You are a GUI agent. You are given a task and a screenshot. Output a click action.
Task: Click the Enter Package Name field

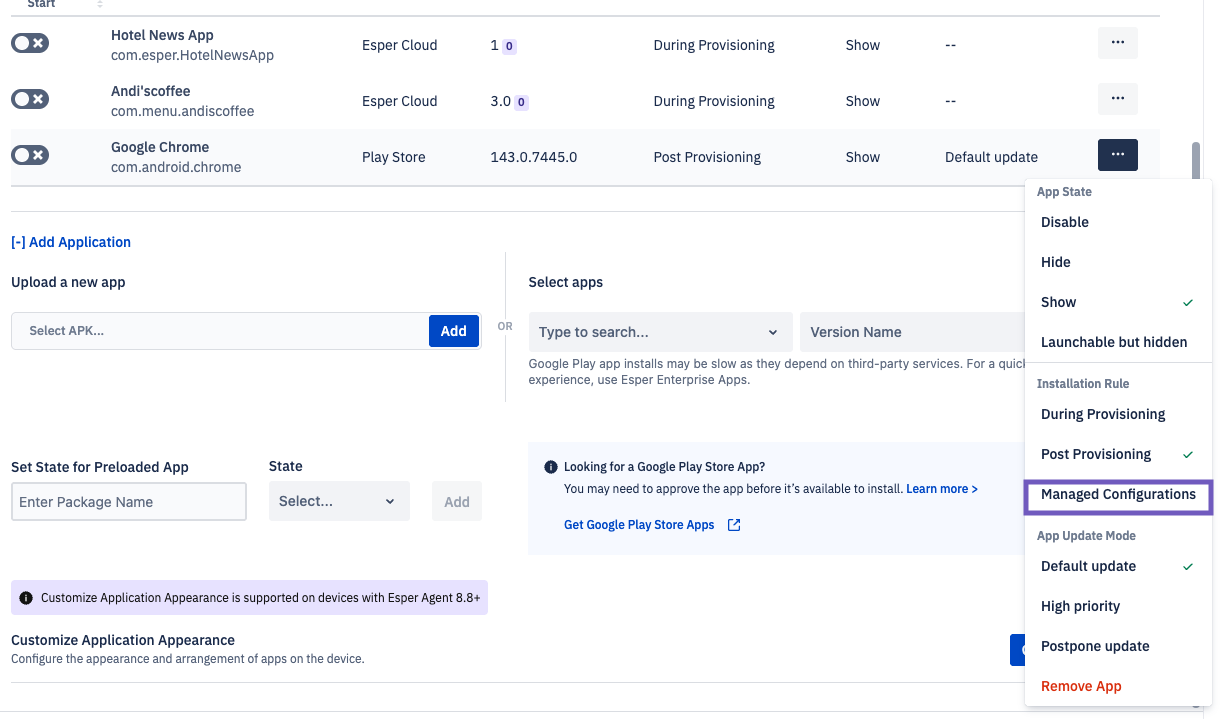128,502
